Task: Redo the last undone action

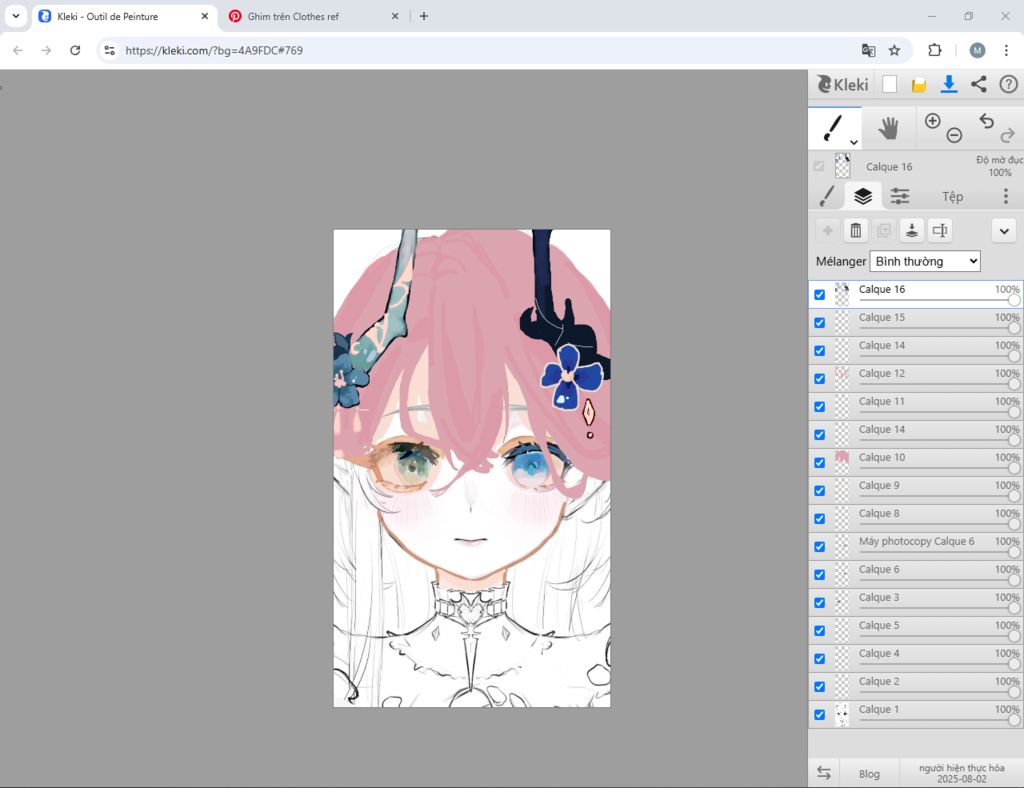Action: click(1008, 135)
